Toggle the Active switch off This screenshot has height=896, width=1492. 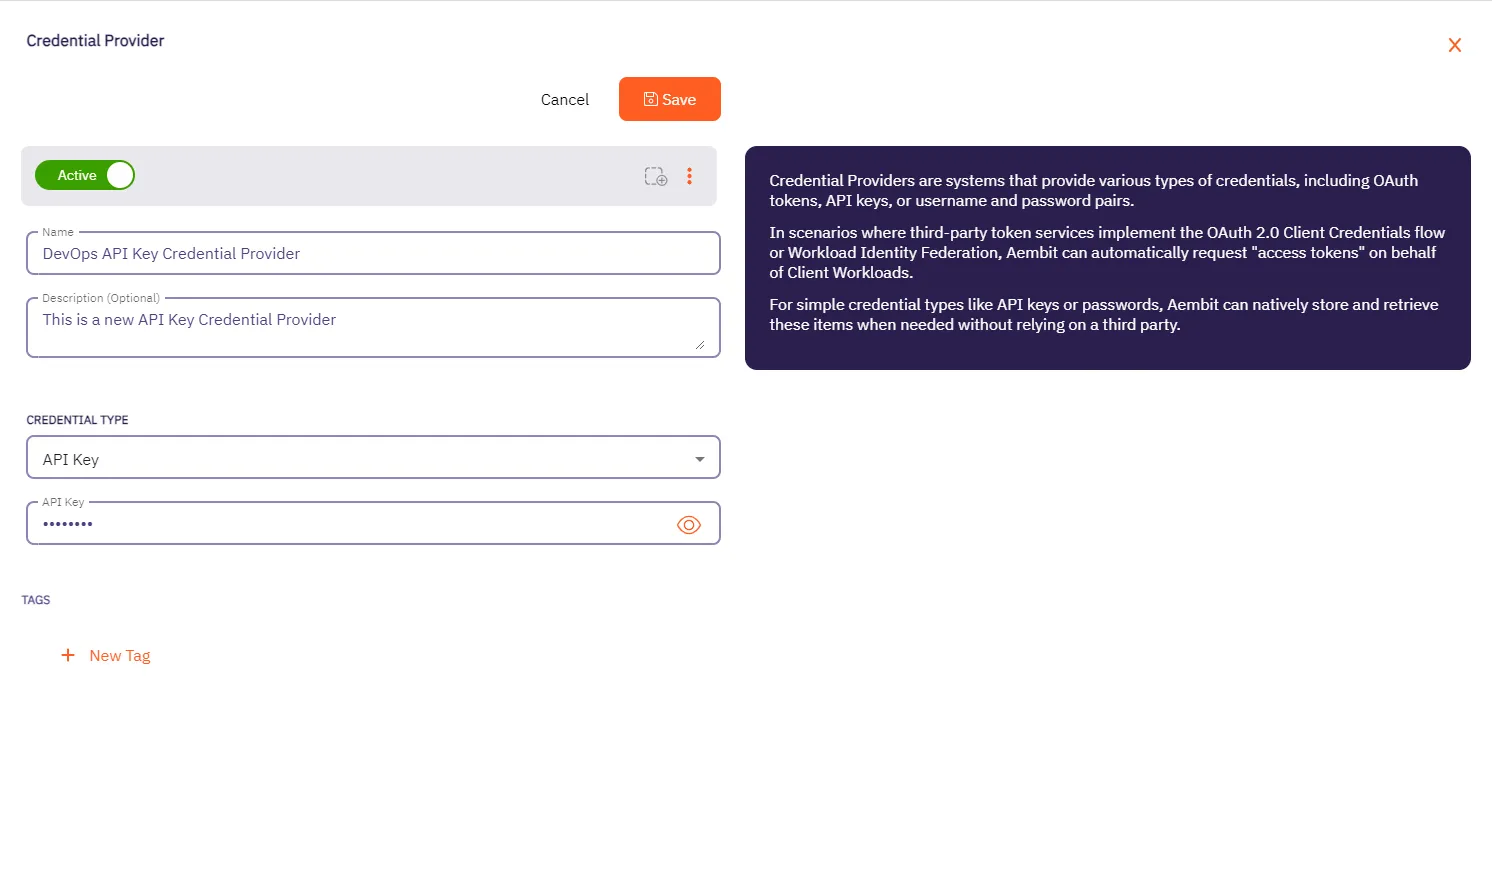tap(85, 175)
